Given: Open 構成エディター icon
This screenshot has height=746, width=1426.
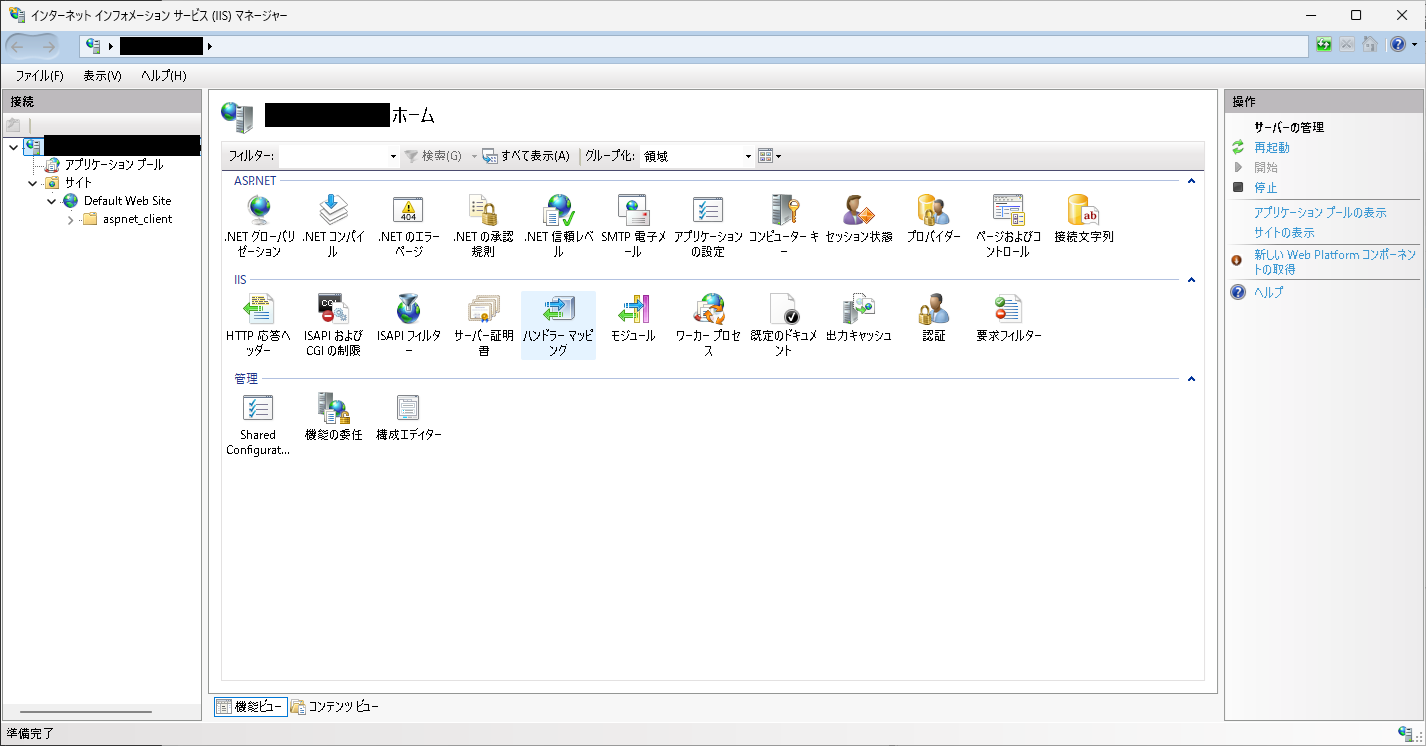Looking at the screenshot, I should (x=408, y=417).
